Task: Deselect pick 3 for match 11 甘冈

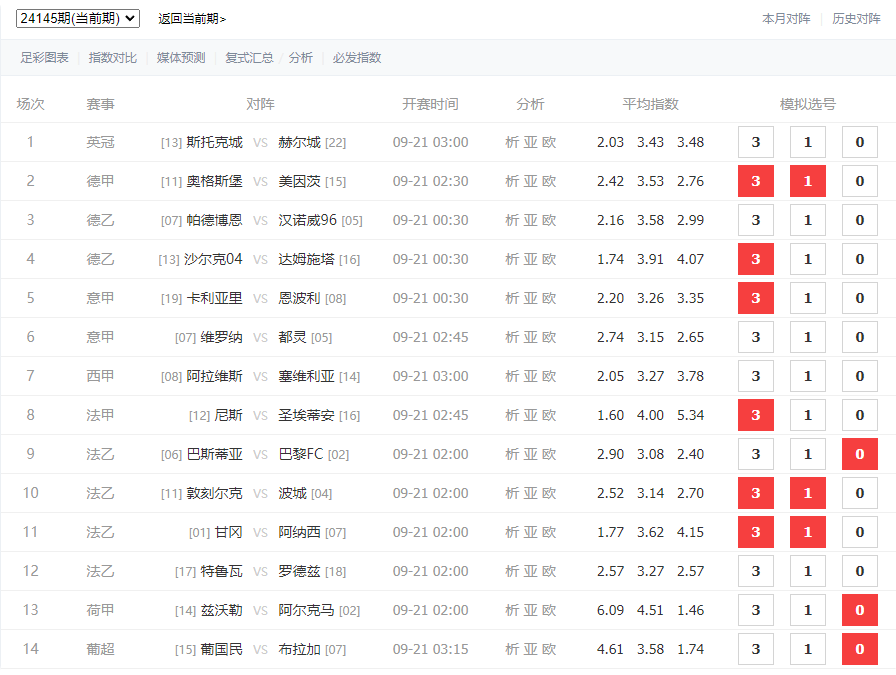Action: click(x=756, y=532)
